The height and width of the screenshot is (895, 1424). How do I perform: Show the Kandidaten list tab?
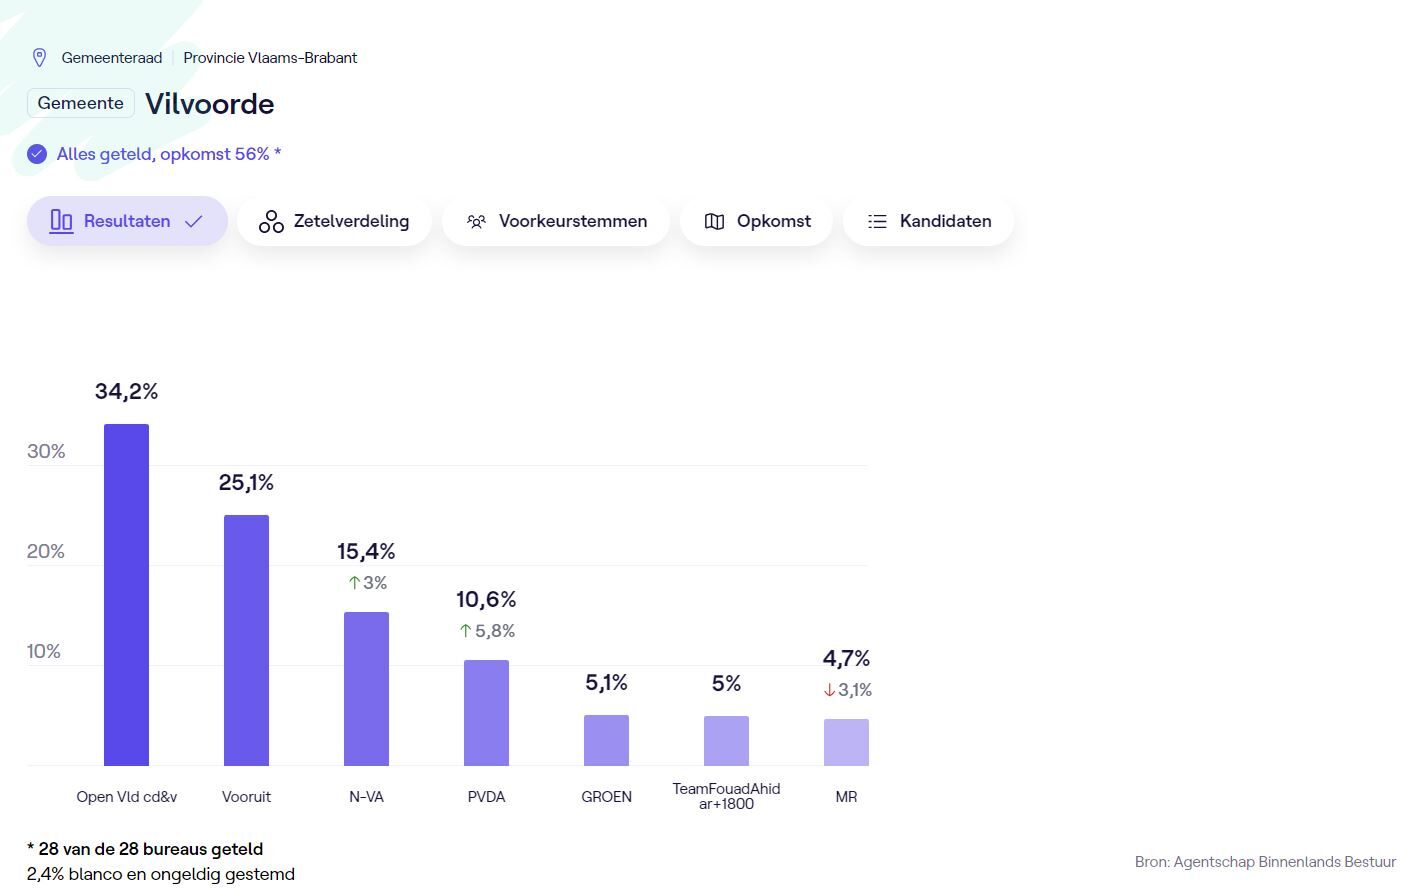point(928,221)
